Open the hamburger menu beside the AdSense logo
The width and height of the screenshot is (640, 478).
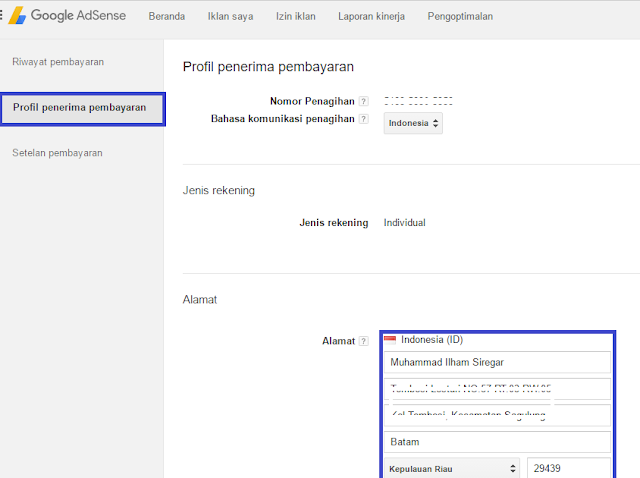click(x=3, y=16)
